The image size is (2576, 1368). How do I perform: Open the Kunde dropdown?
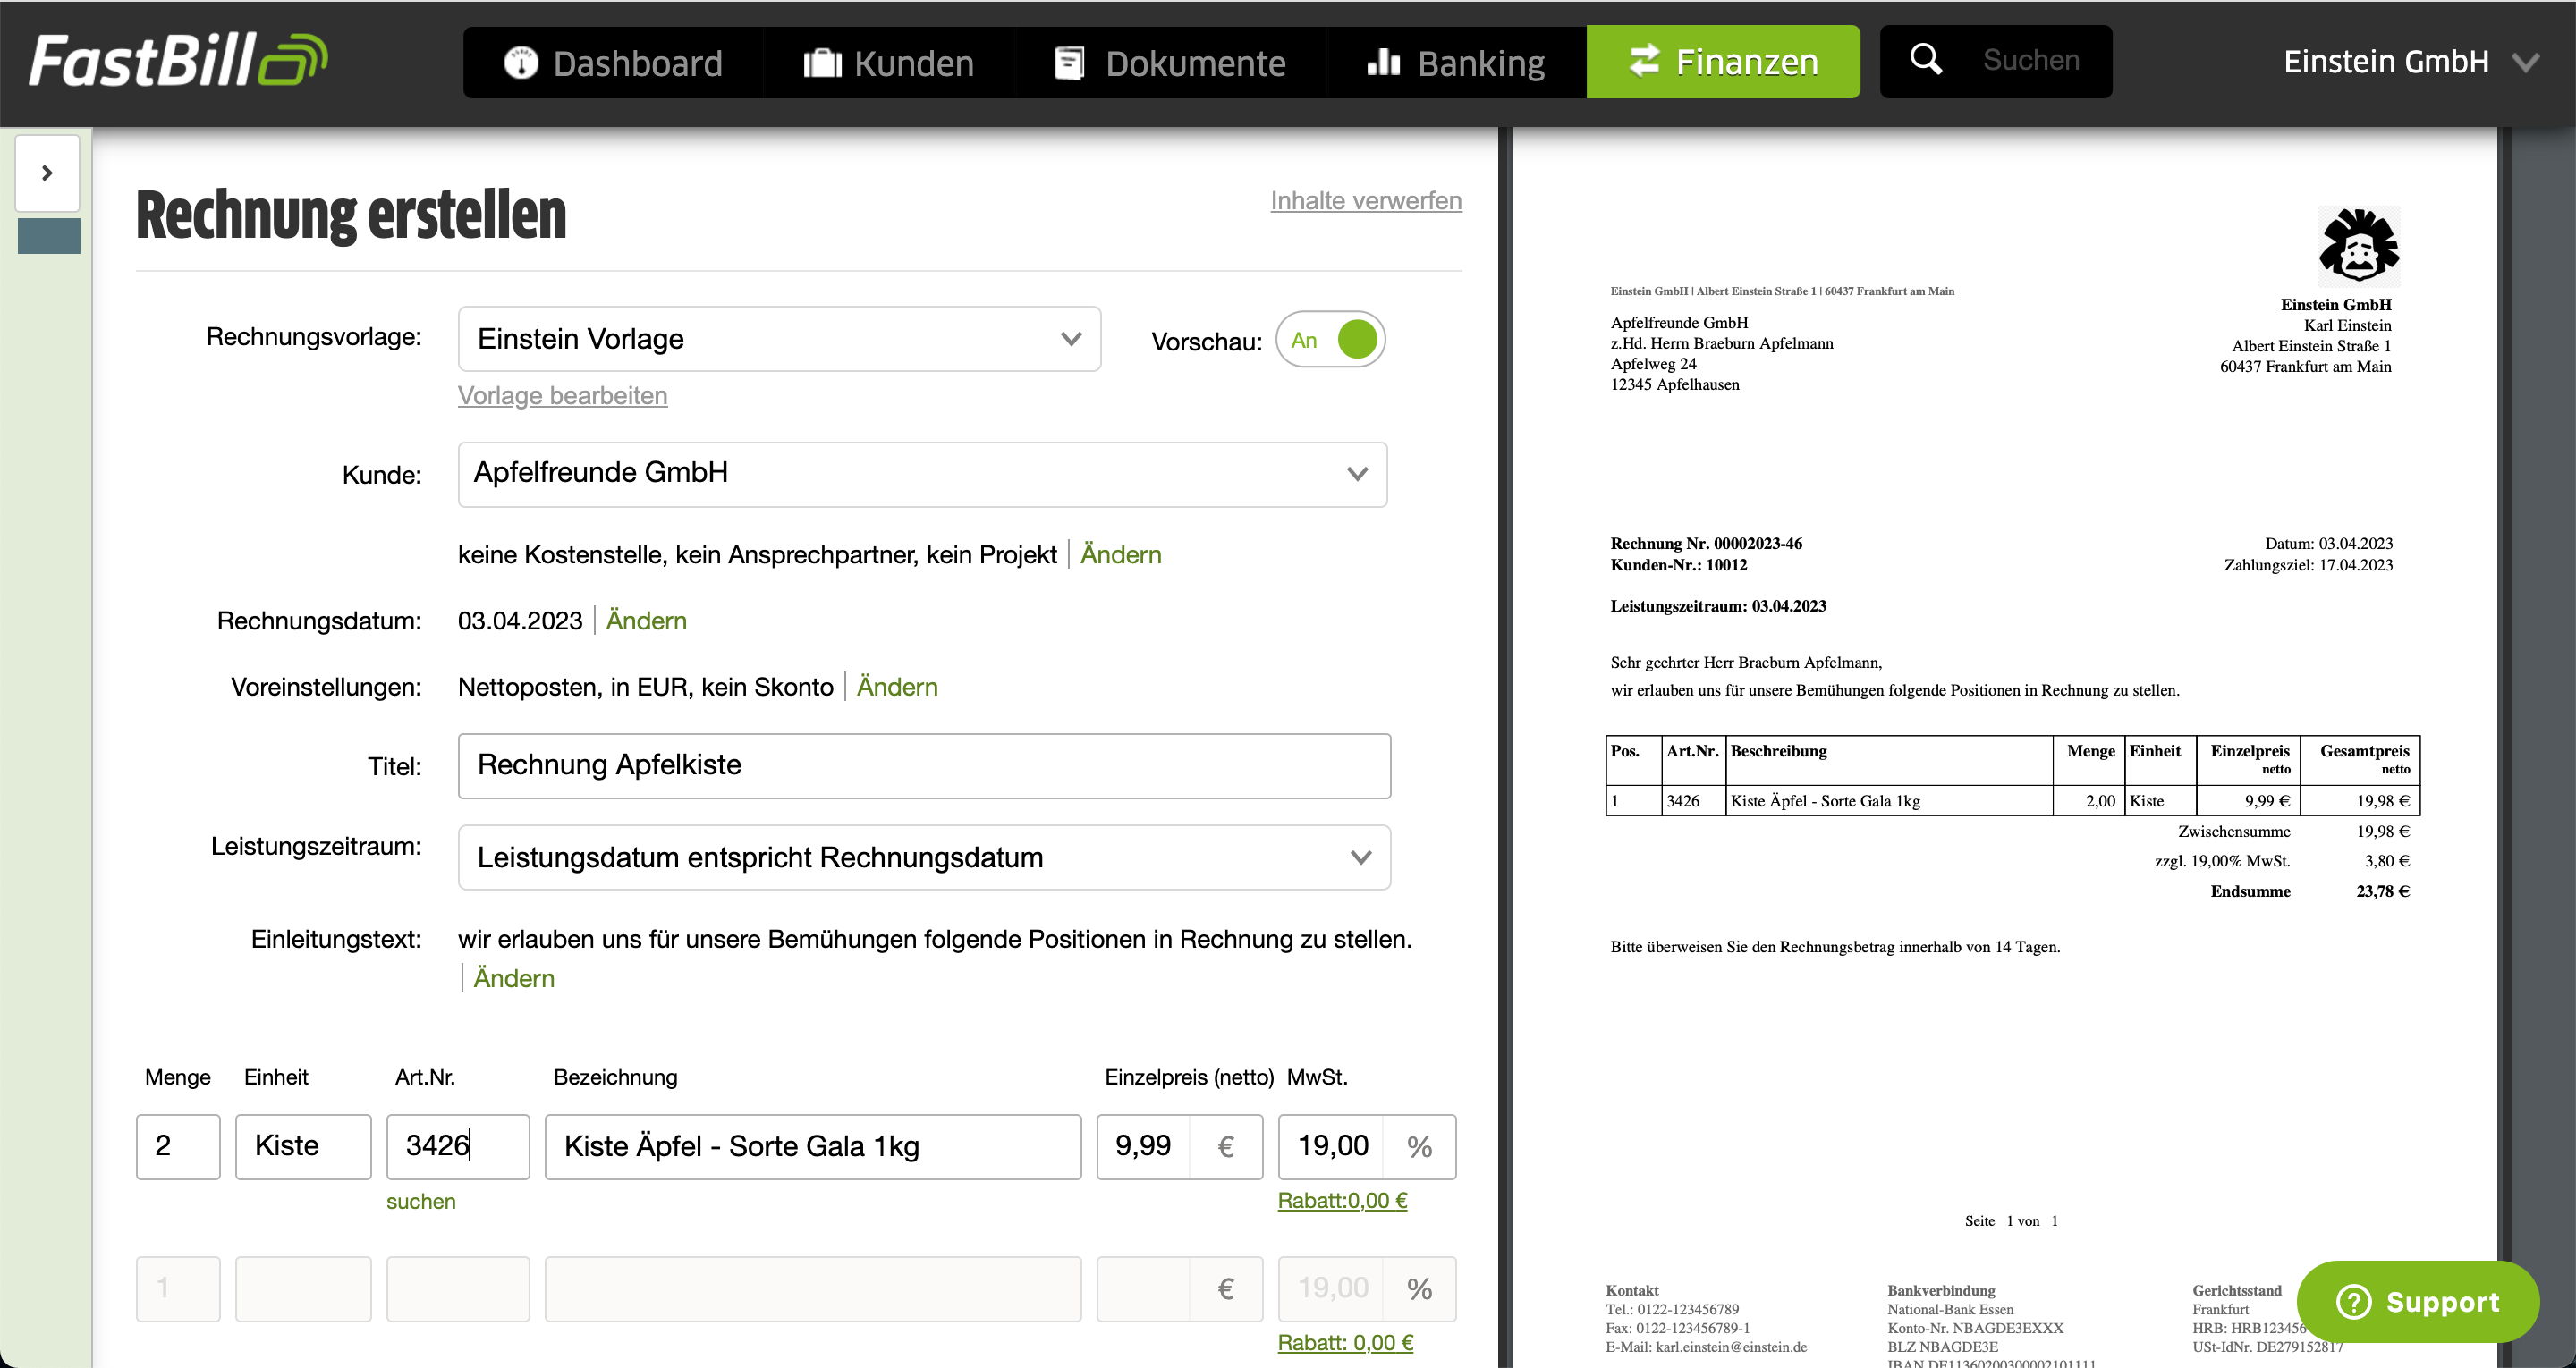[921, 474]
